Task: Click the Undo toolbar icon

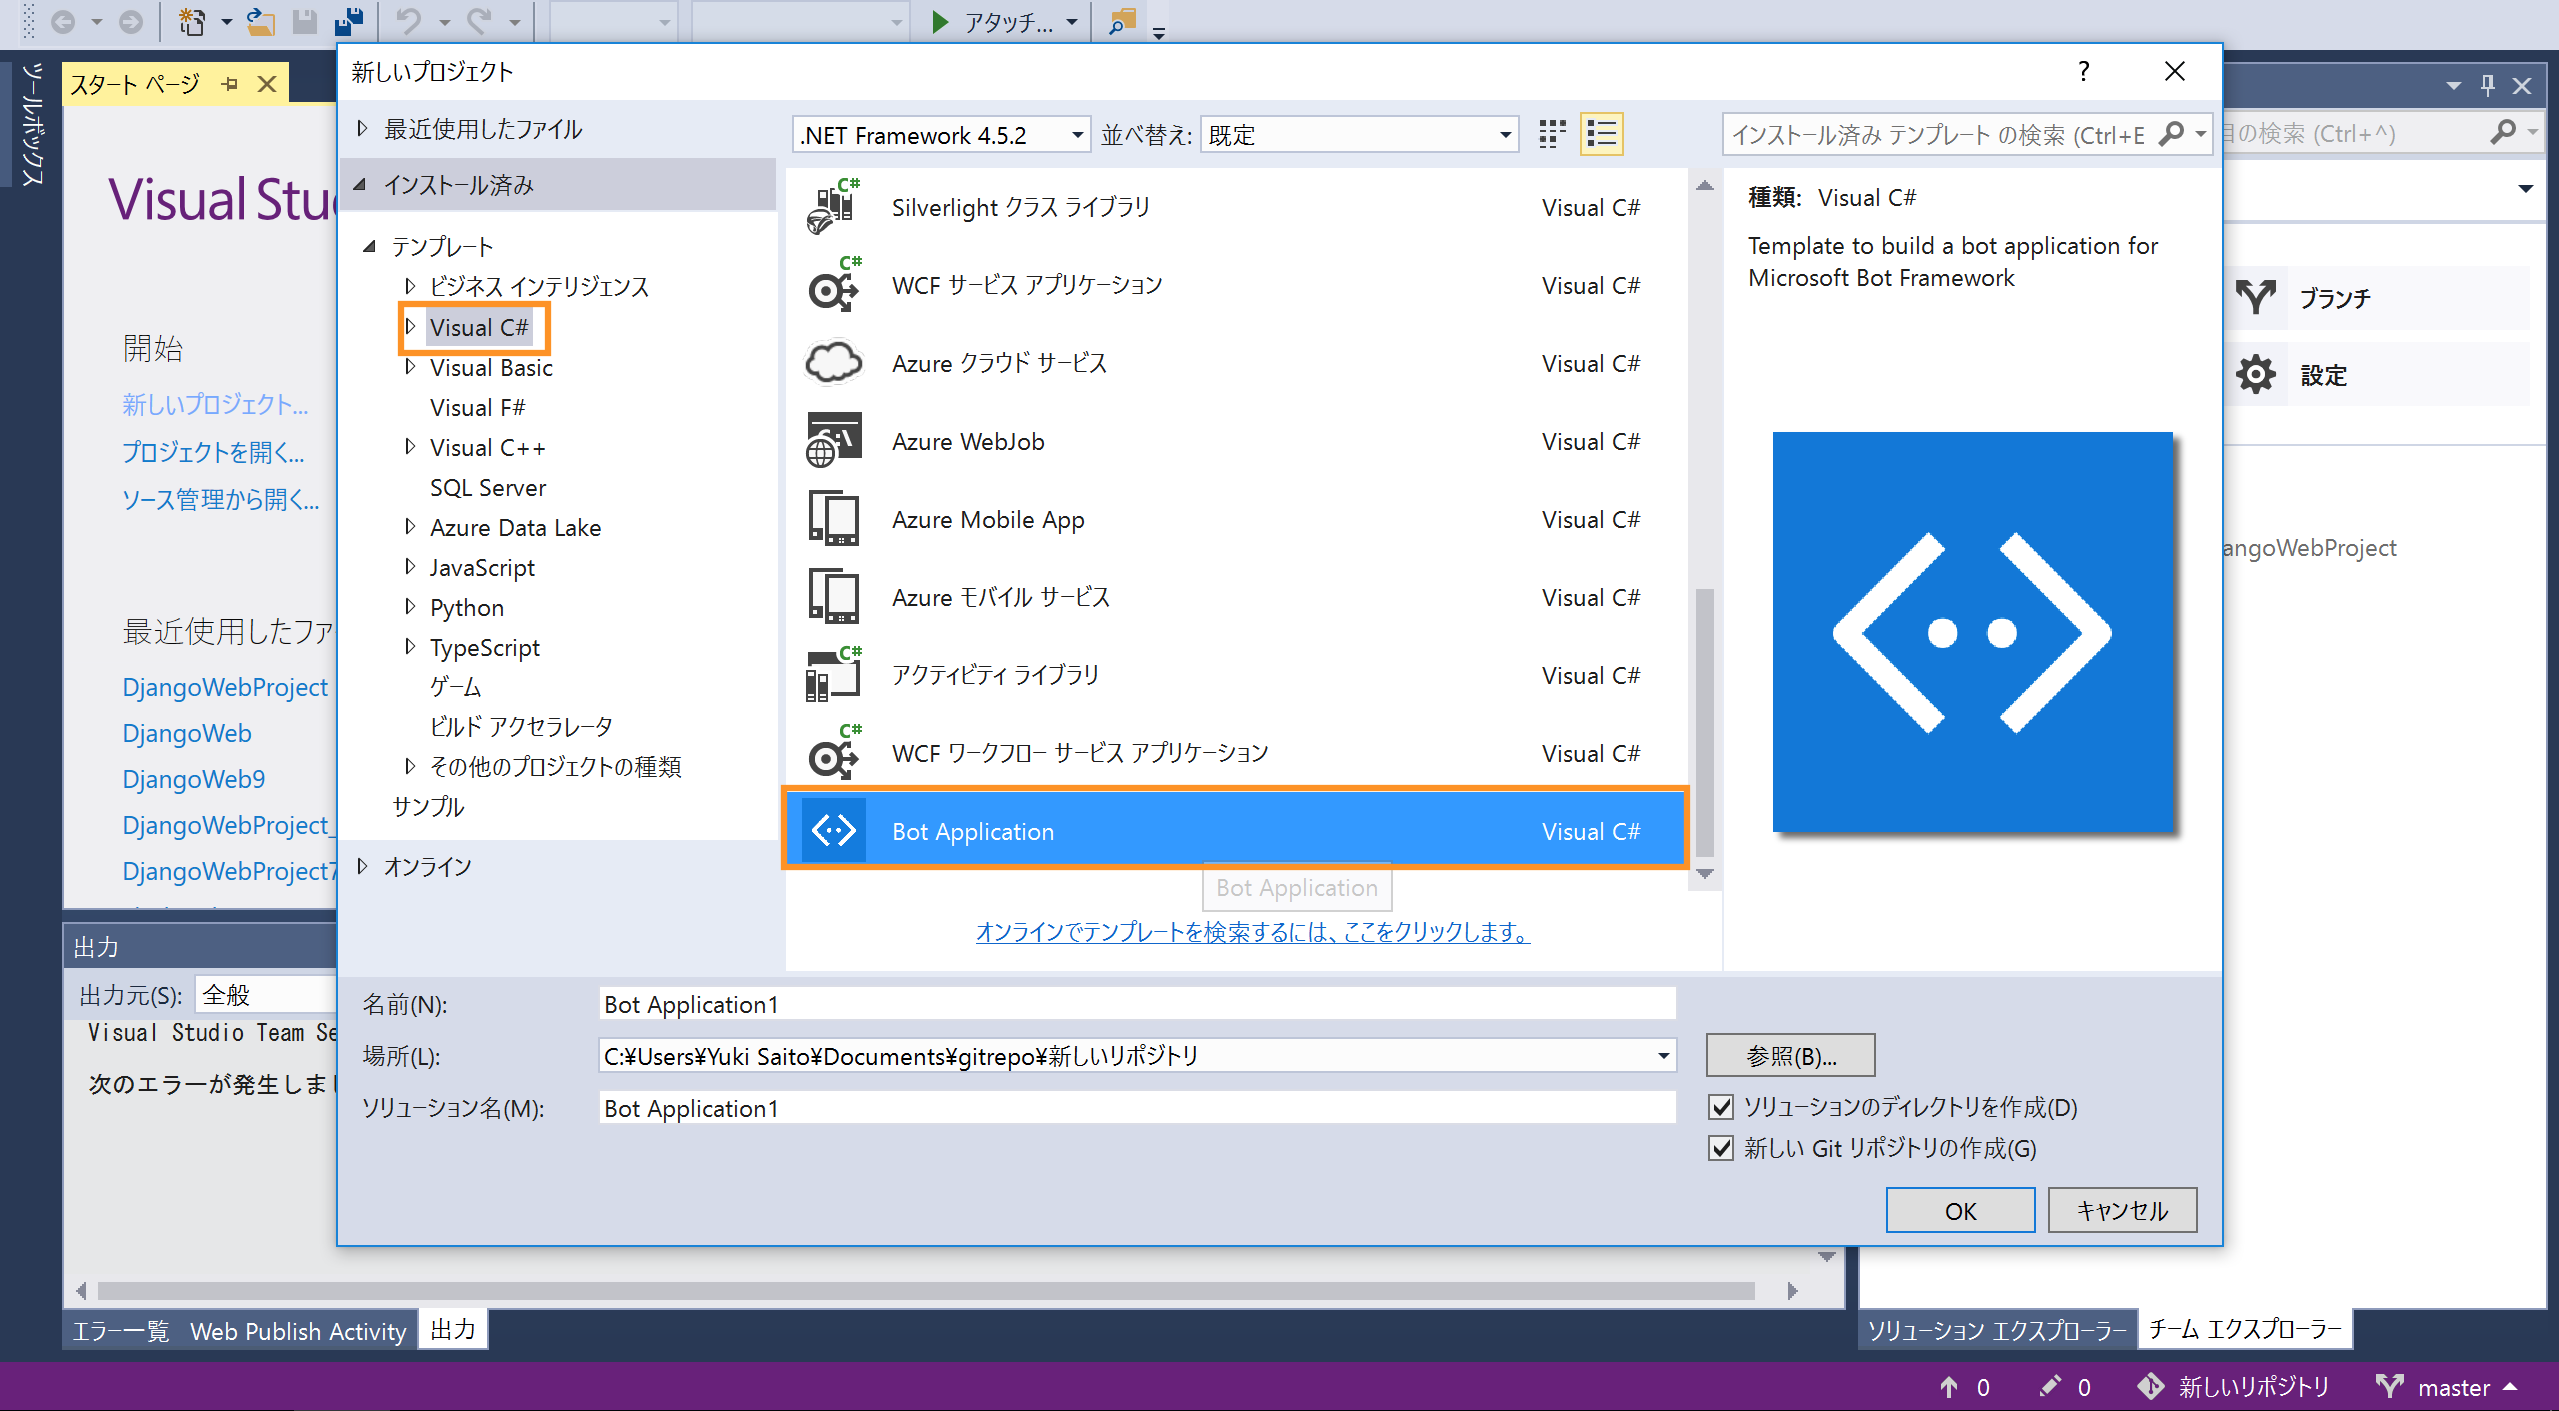Action: click(409, 22)
